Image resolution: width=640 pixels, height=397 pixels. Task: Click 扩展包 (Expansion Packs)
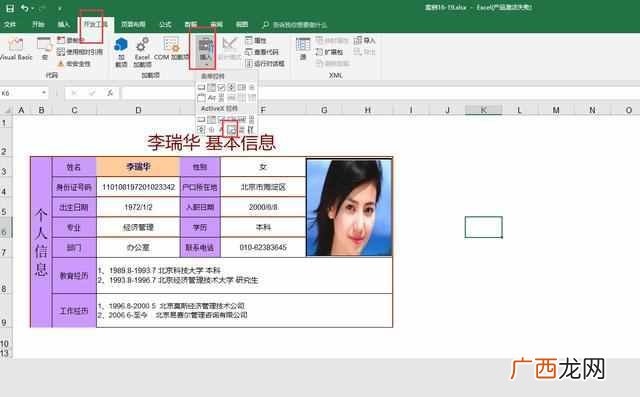[329, 52]
